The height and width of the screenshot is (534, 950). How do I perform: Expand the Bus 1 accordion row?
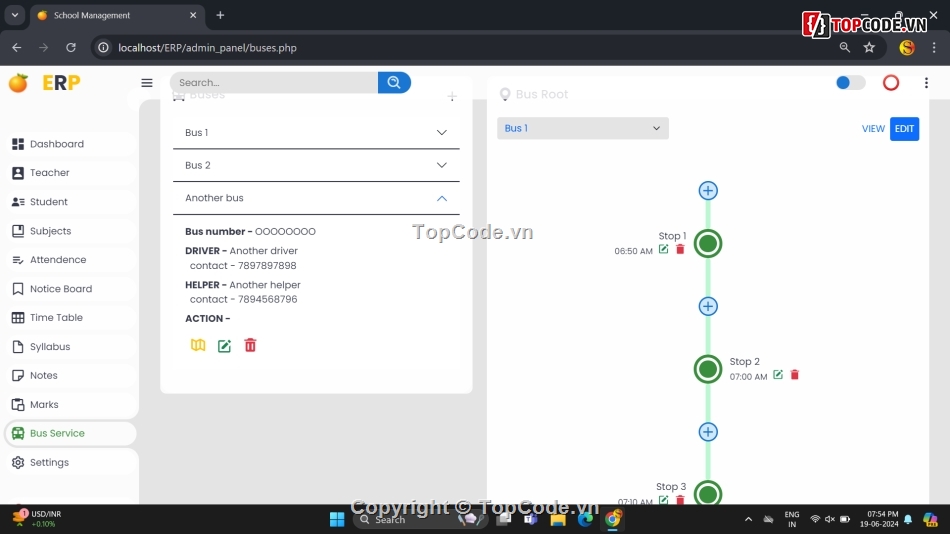(316, 133)
